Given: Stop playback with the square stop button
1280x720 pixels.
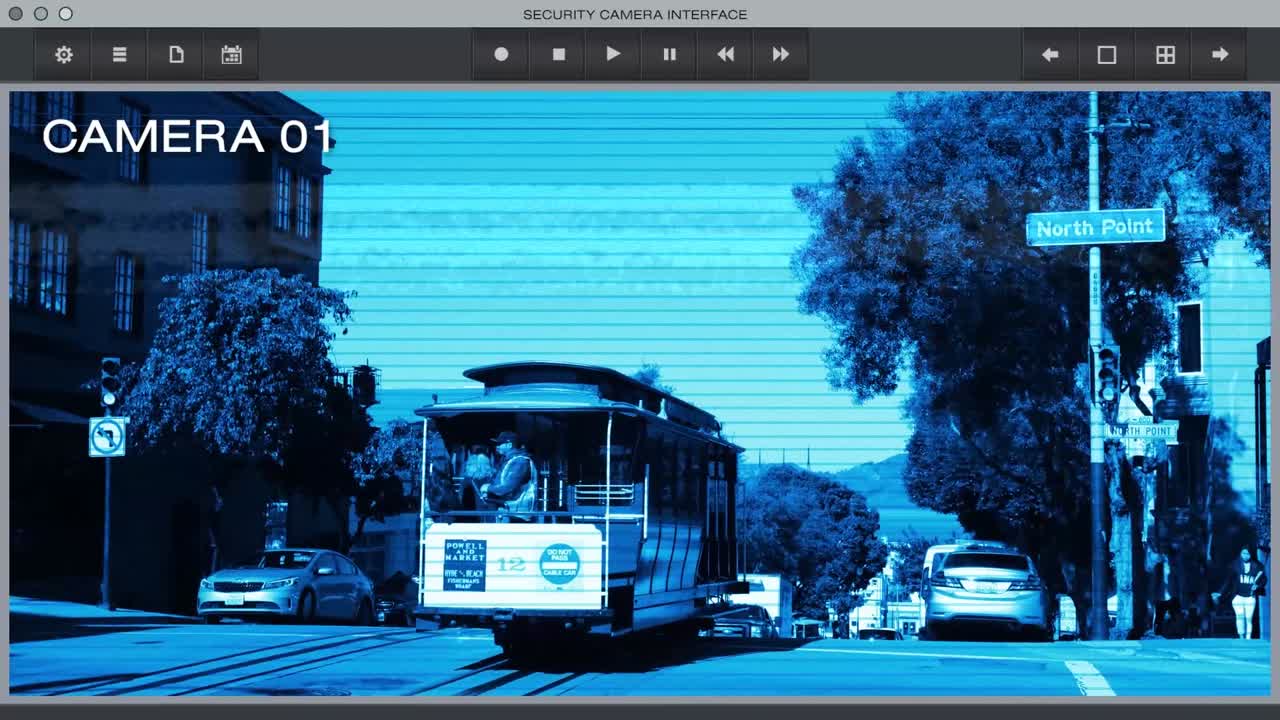Looking at the screenshot, I should (559, 55).
